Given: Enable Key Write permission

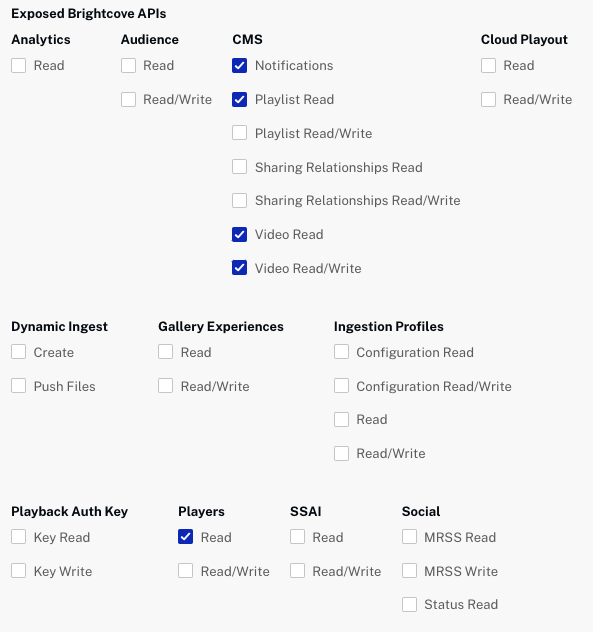Looking at the screenshot, I should pos(19,571).
